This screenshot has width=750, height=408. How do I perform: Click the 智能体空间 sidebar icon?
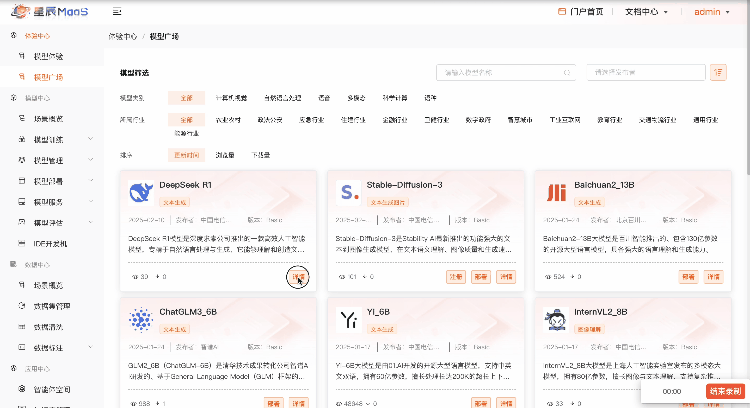click(x=22, y=389)
